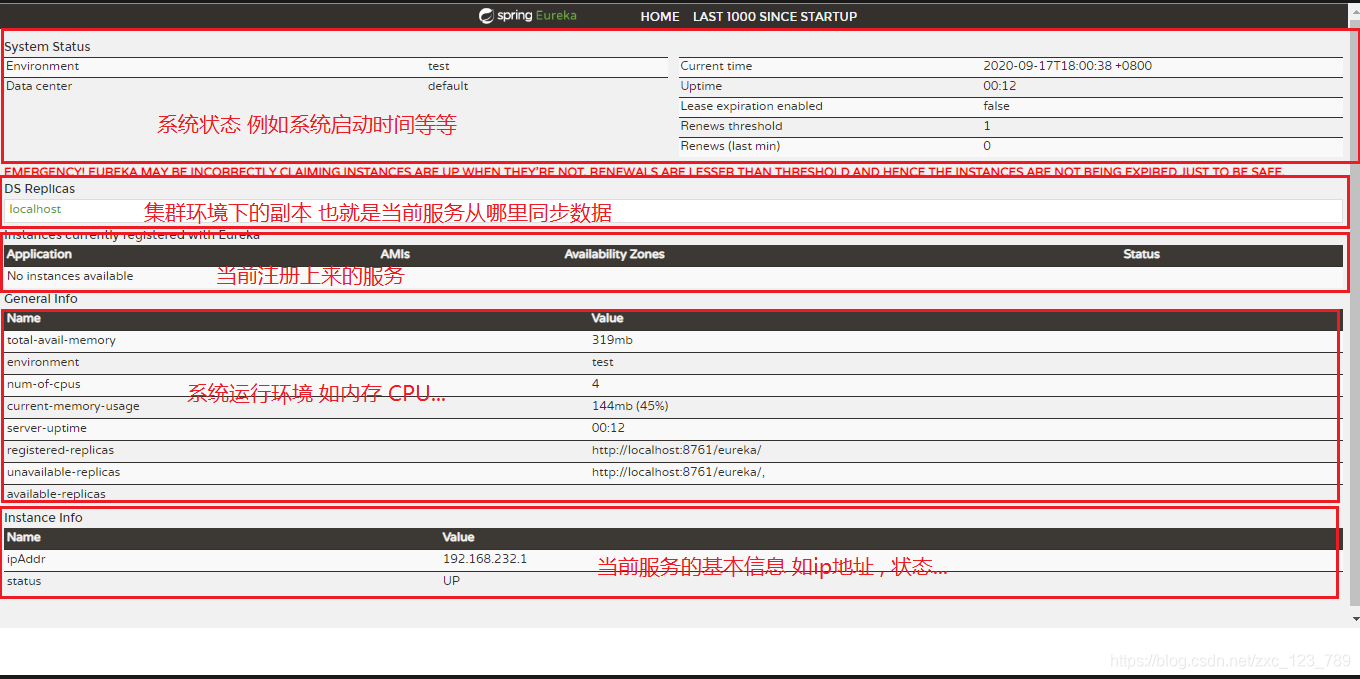Select the Uptime value 00:12

pyautogui.click(x=1000, y=86)
